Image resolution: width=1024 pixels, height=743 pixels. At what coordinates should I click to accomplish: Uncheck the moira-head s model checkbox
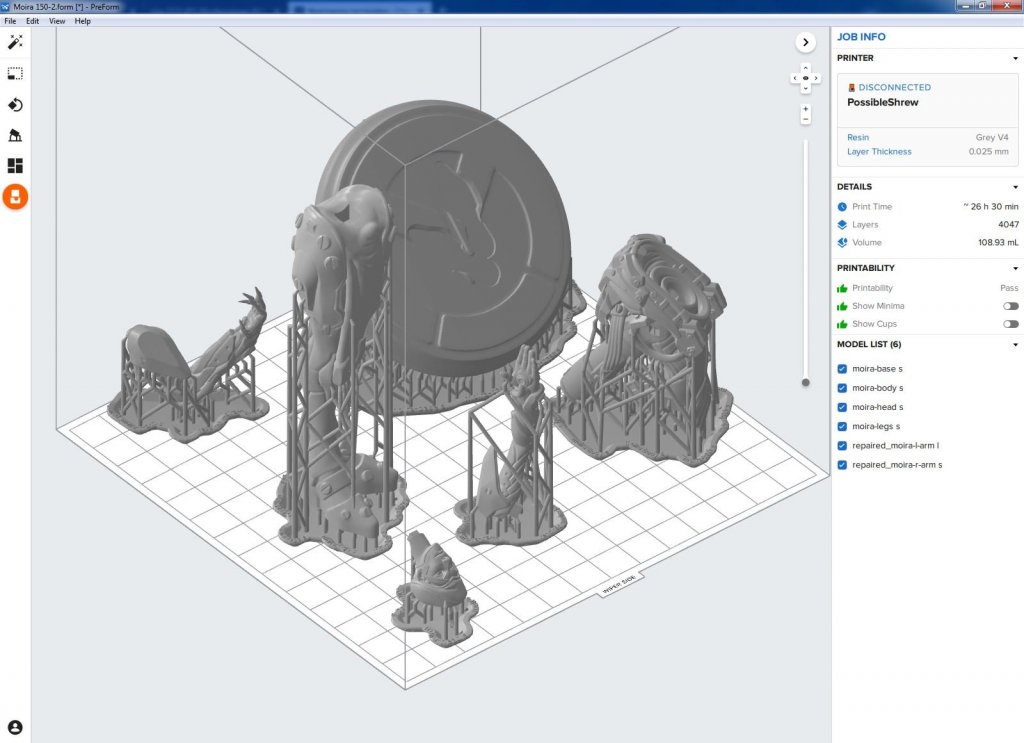842,407
